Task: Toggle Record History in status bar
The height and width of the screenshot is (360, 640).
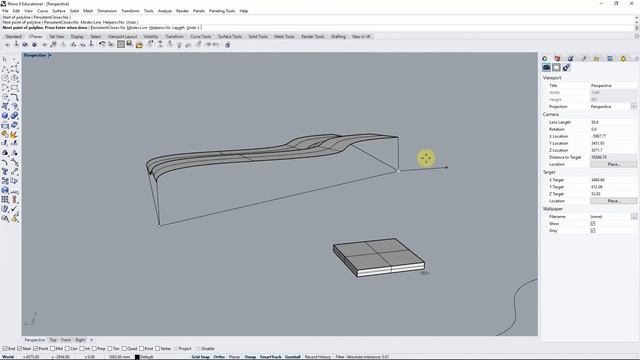Action: coord(318,357)
